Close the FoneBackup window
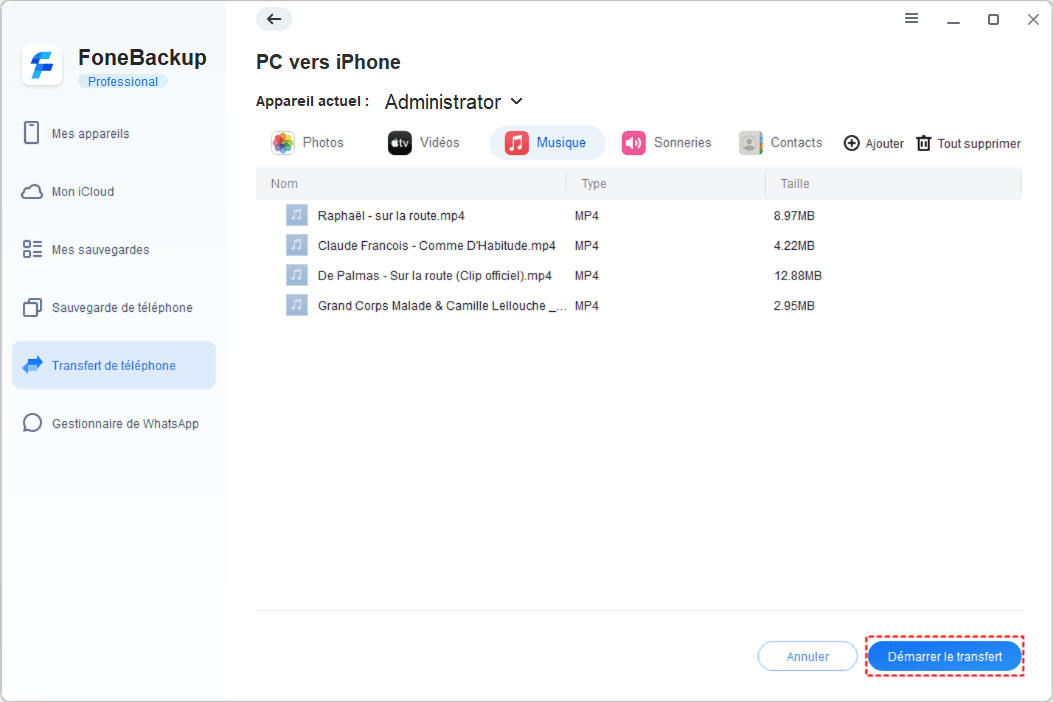The image size is (1053, 702). coord(1034,19)
